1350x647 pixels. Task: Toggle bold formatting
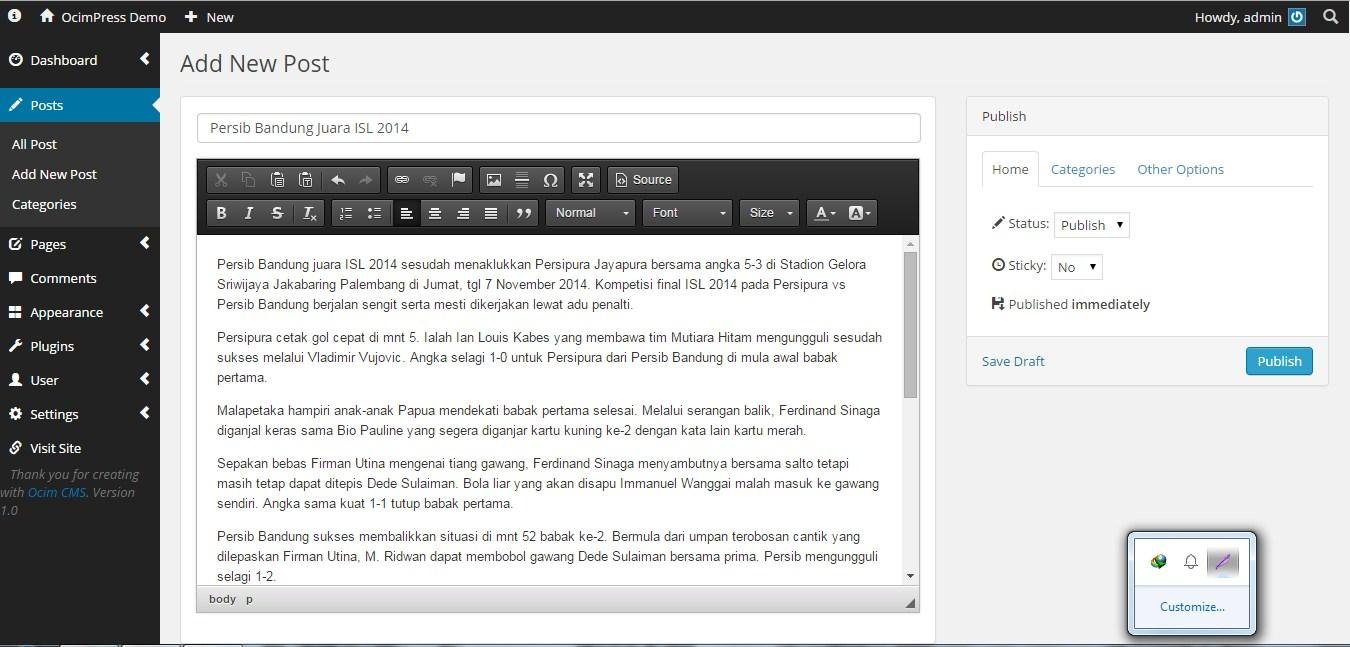click(221, 212)
